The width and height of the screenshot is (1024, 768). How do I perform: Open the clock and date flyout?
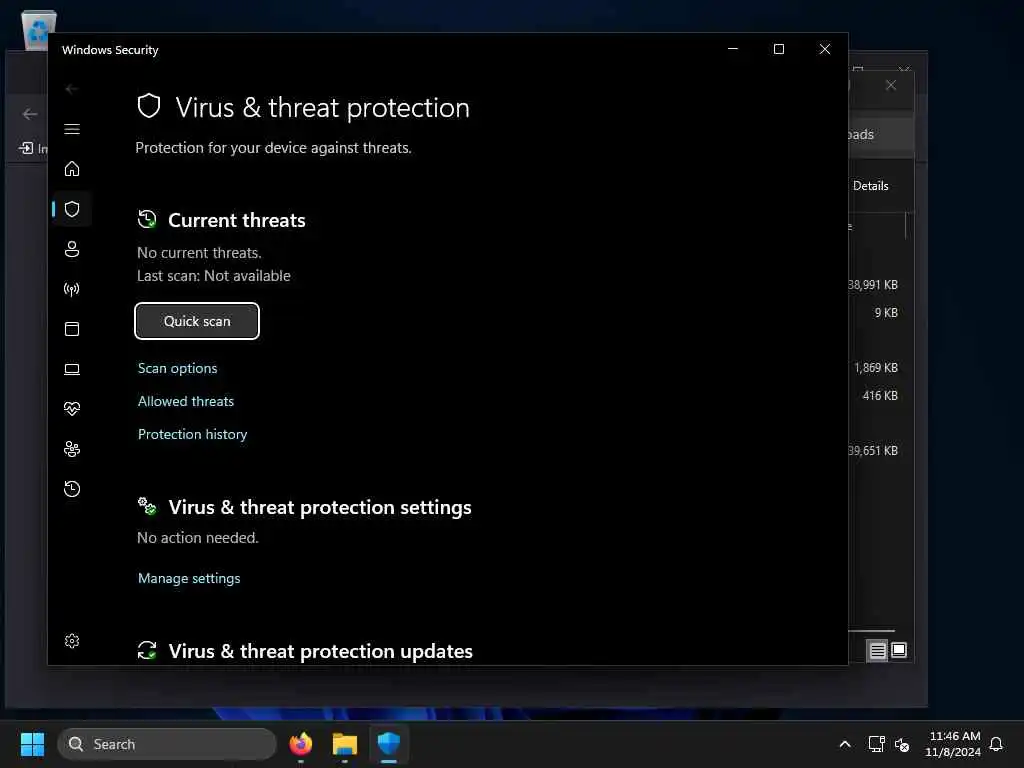pos(953,744)
